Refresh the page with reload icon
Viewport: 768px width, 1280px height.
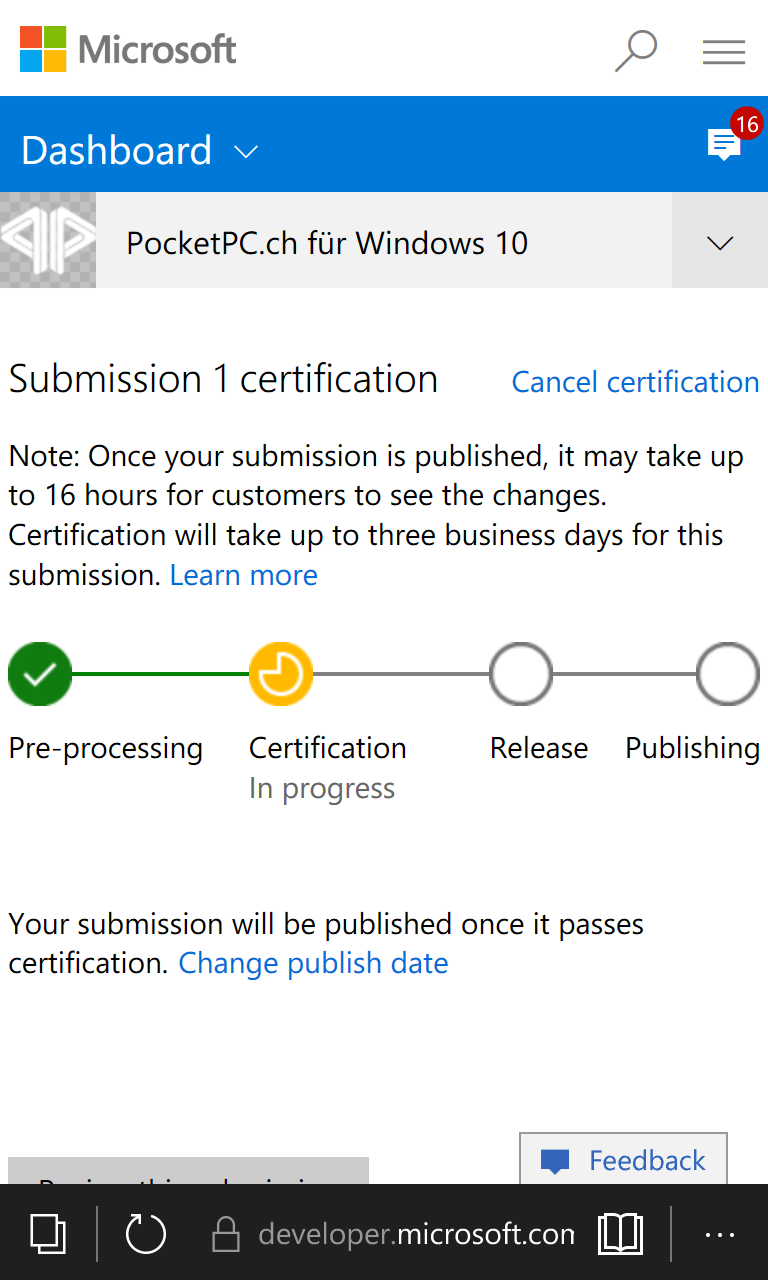click(146, 1234)
